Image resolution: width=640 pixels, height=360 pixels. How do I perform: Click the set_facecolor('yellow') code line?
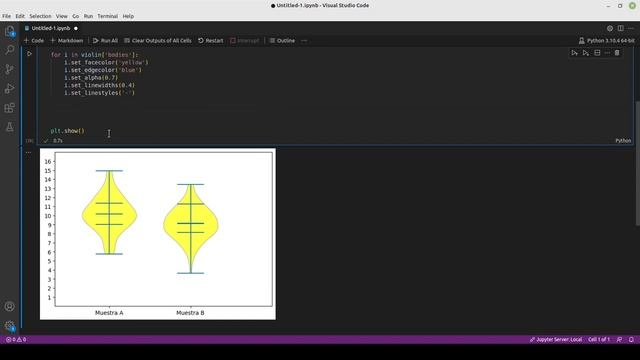(x=106, y=62)
